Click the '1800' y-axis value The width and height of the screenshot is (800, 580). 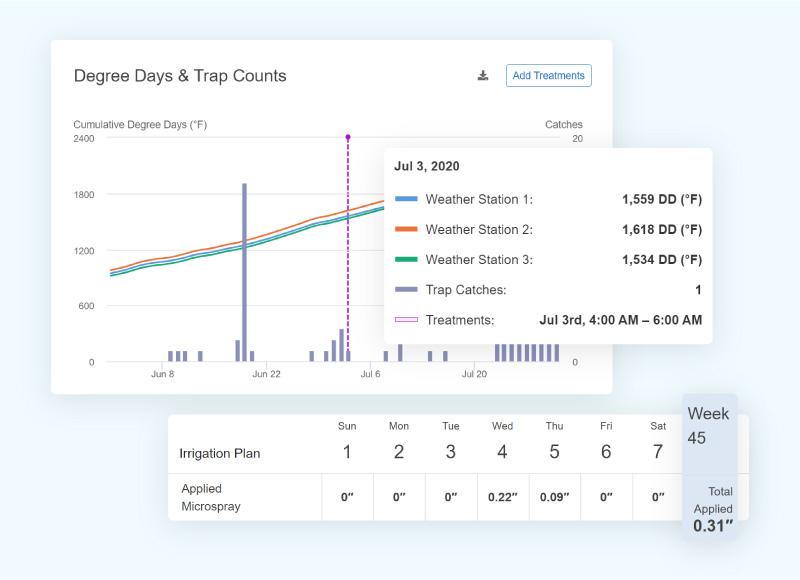[84, 194]
